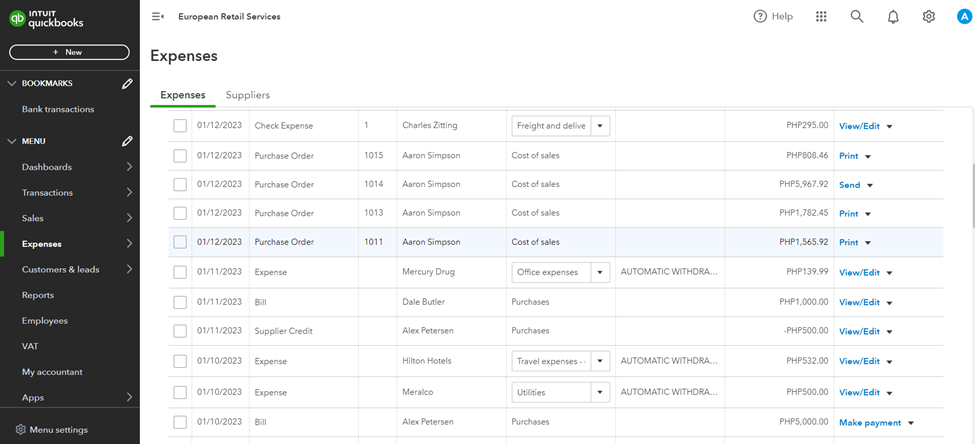
Task: Click the QuickBooks logo icon
Action: (17, 17)
